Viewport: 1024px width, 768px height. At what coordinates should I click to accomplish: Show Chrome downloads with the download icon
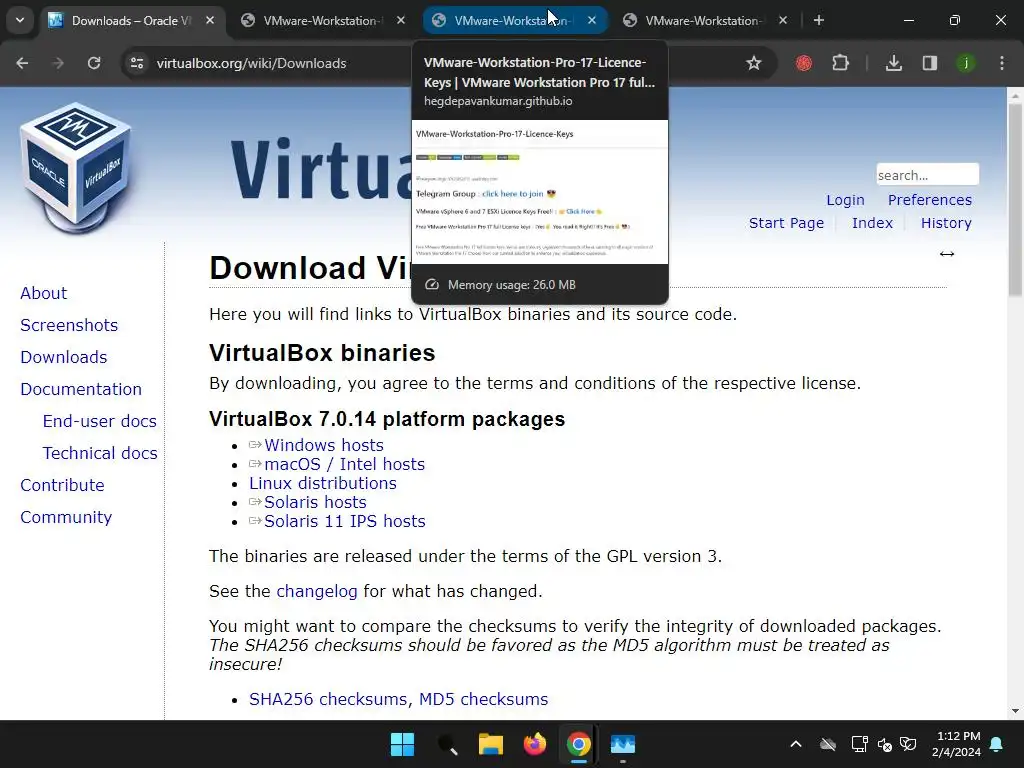pos(893,63)
